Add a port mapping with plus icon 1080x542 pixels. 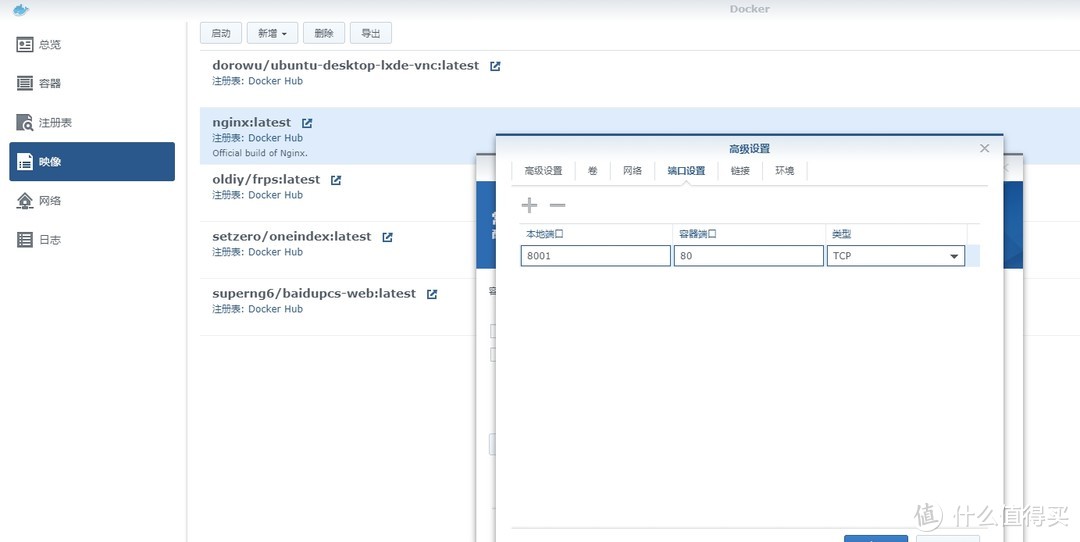[x=529, y=205]
